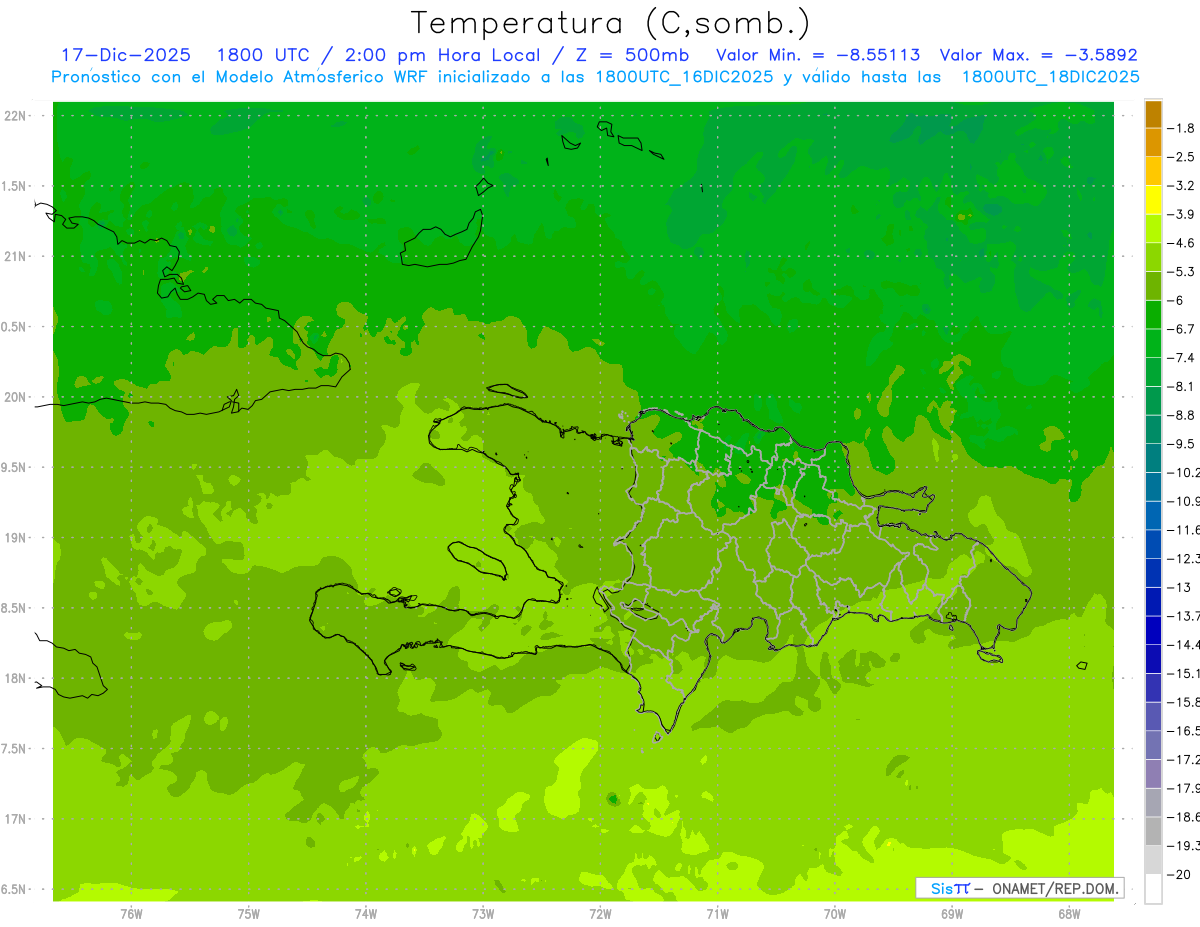This screenshot has width=1200, height=927.
Task: Click the 20N latitude axis label
Action: pos(16,398)
